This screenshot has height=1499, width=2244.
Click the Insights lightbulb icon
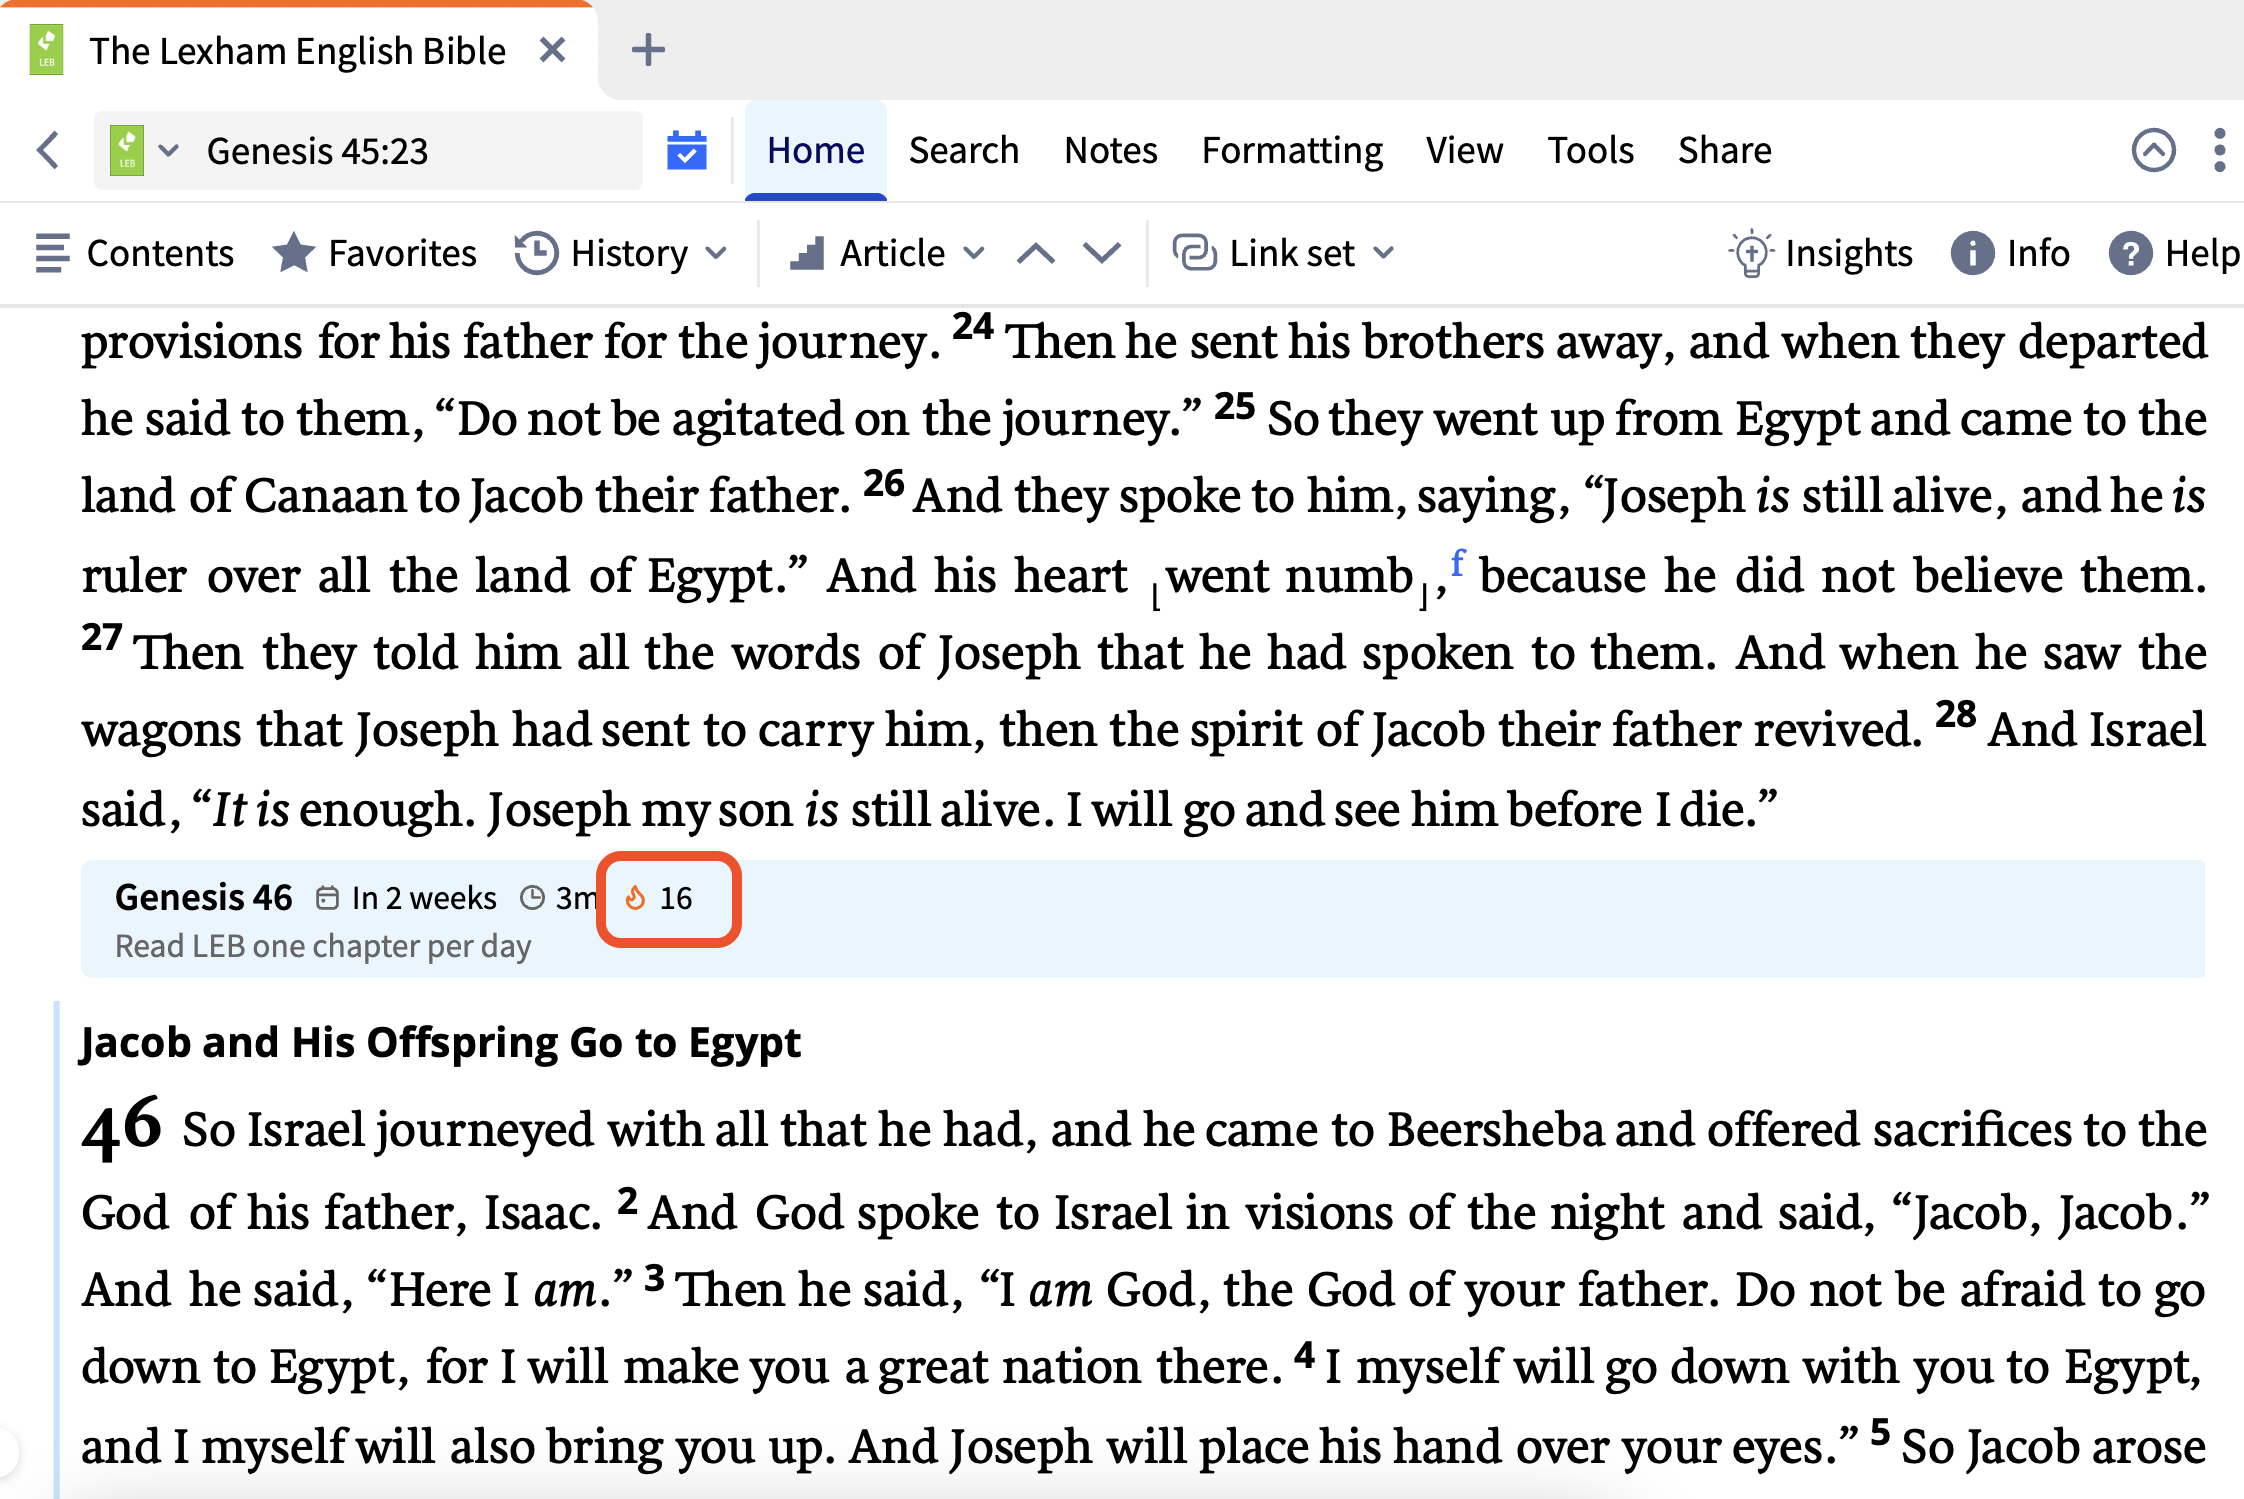click(x=1750, y=254)
